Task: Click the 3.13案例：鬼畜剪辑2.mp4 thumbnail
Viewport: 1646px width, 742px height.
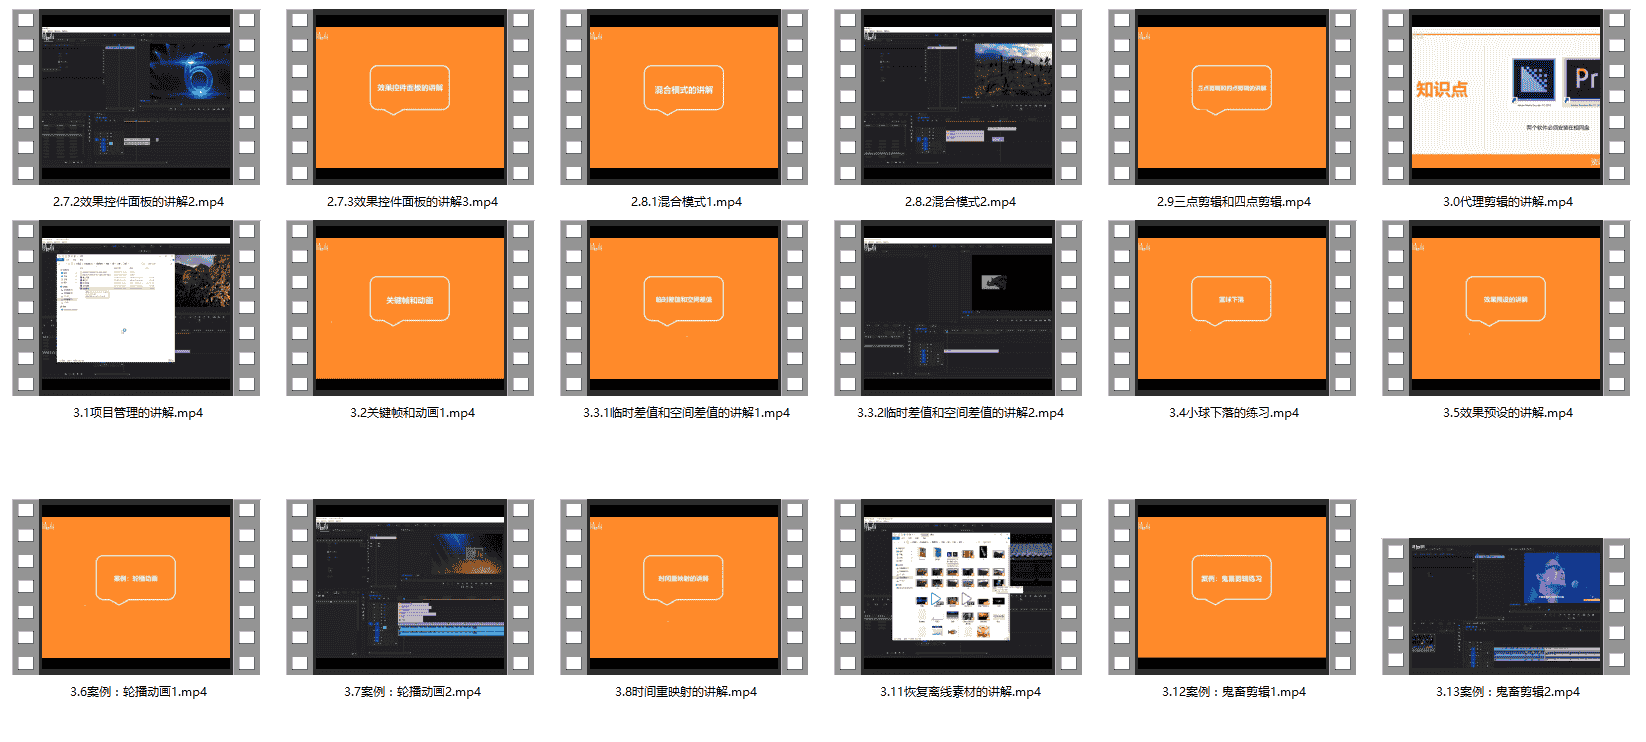Action: [x=1506, y=606]
